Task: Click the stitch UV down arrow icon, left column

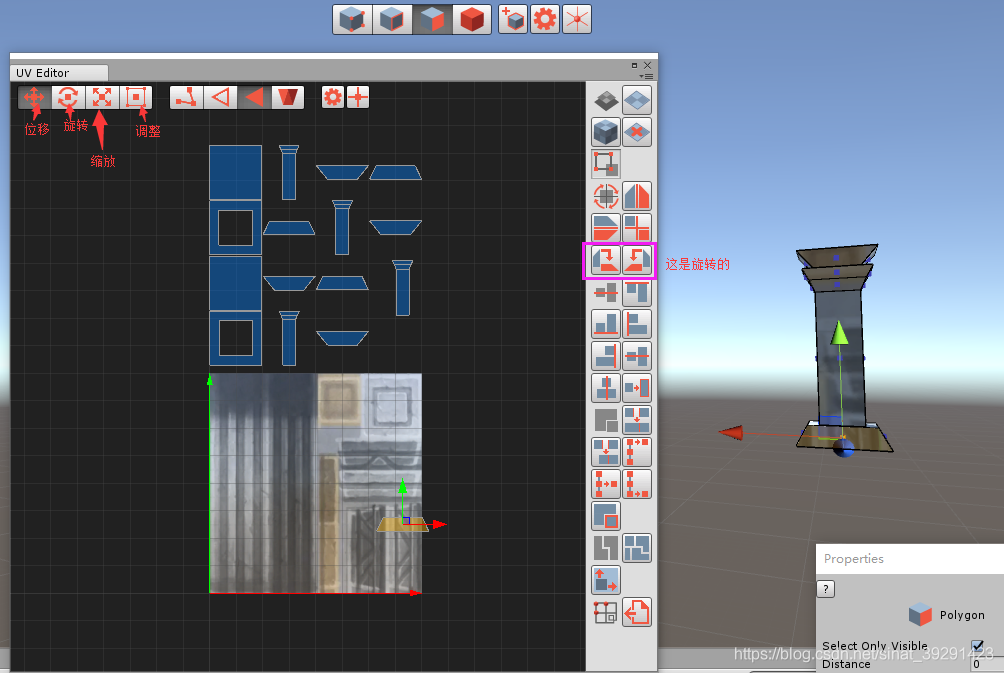Action: (x=605, y=452)
